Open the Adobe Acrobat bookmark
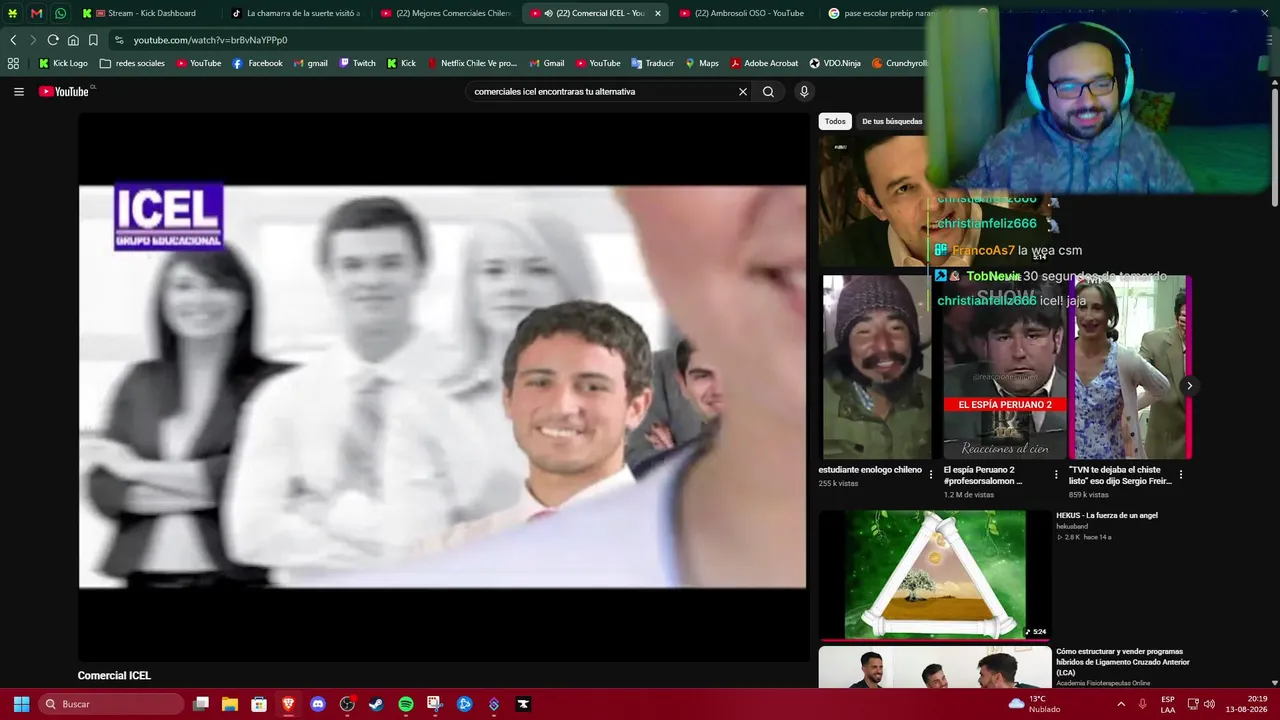Viewport: 1280px width, 720px height. tap(764, 63)
